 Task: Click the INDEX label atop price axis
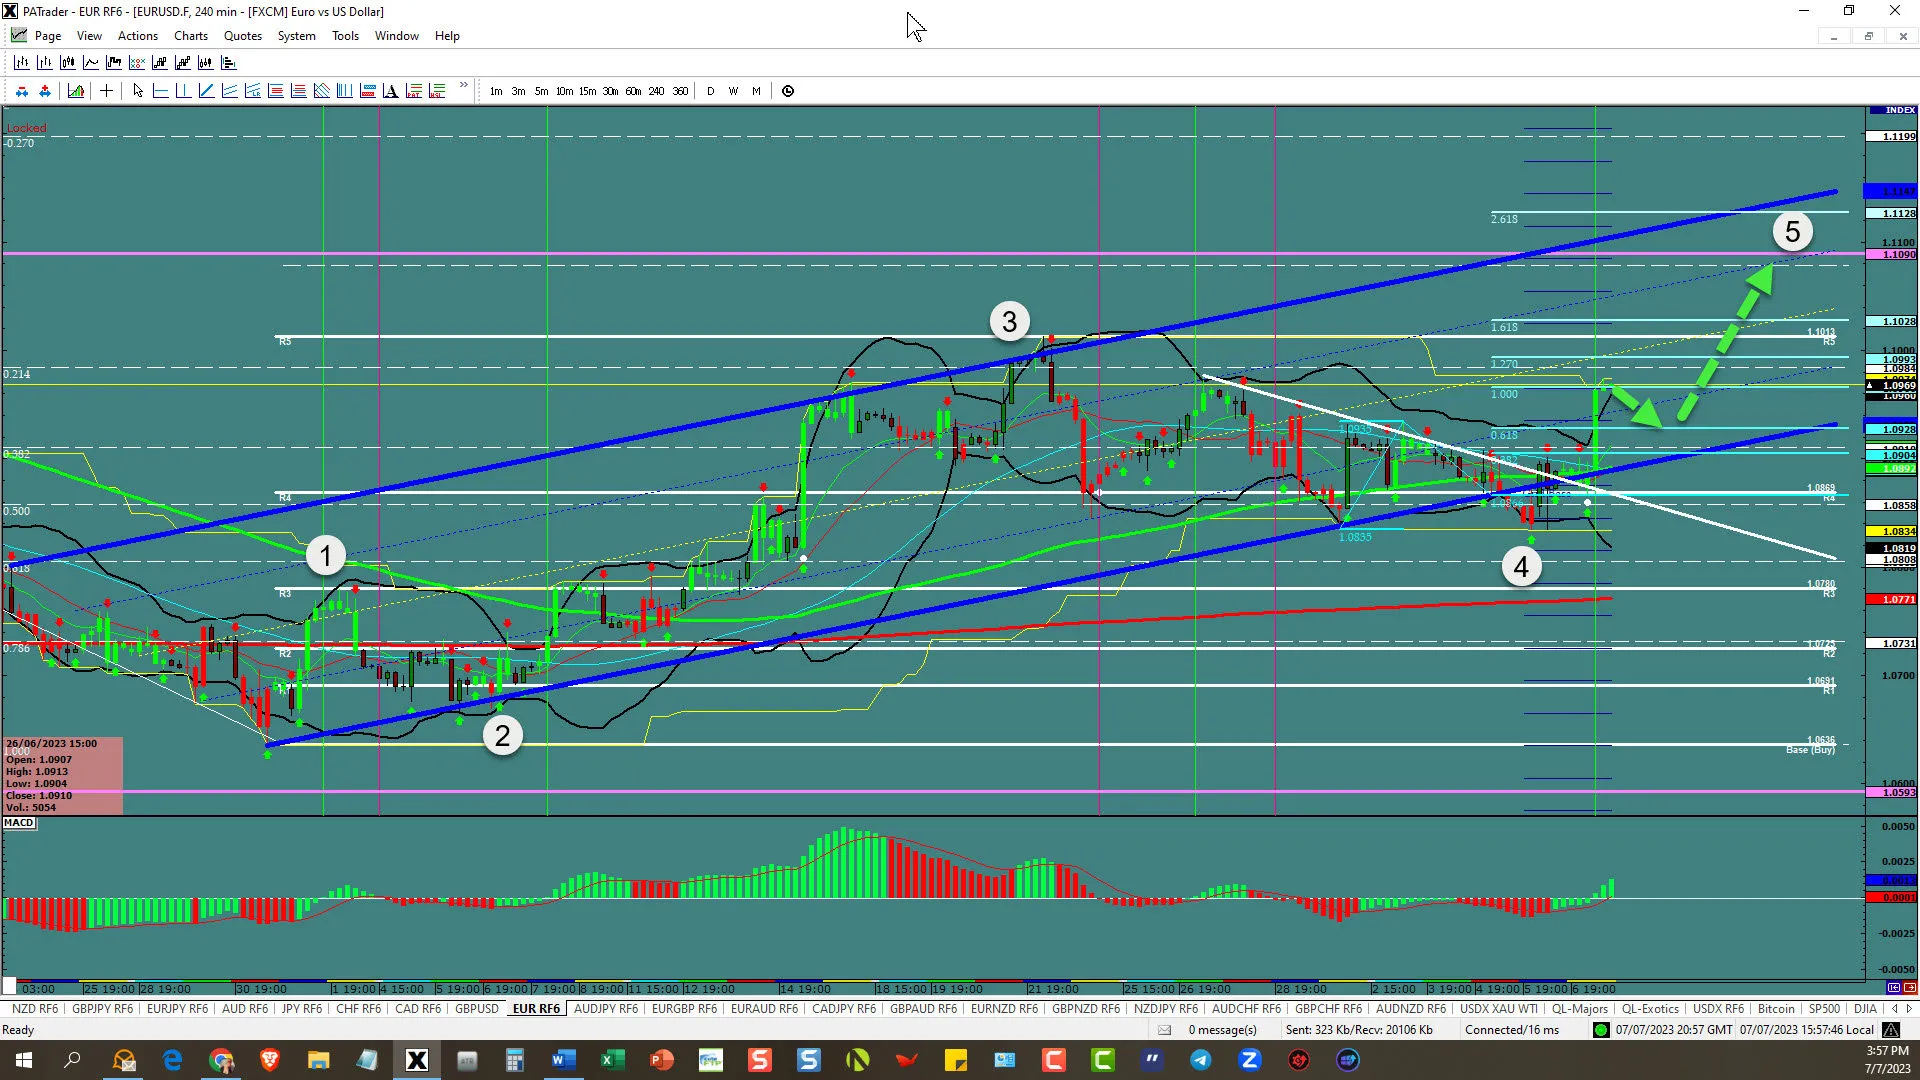pyautogui.click(x=1892, y=110)
